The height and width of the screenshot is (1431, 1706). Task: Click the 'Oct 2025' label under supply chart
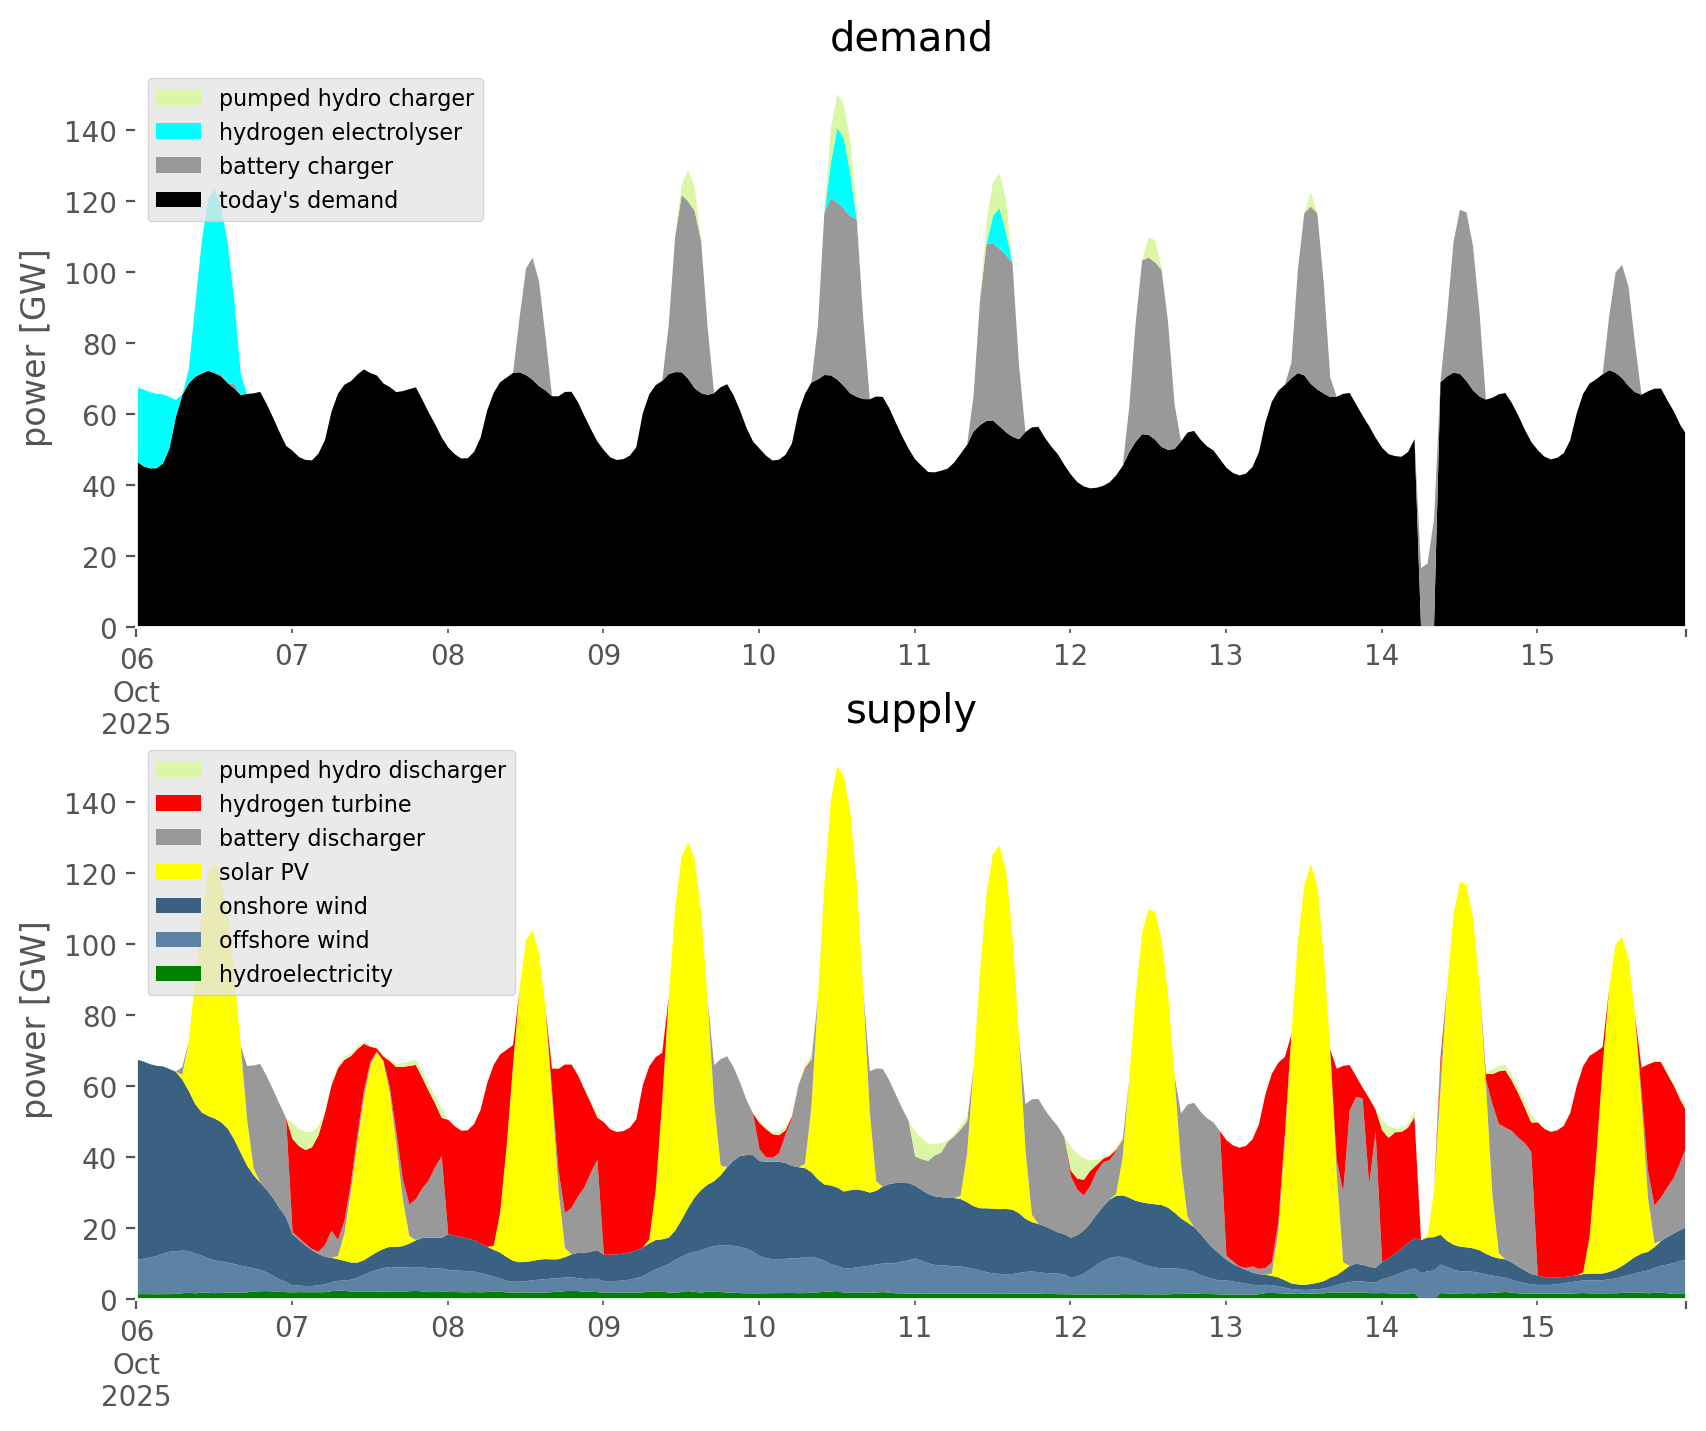(x=136, y=1380)
